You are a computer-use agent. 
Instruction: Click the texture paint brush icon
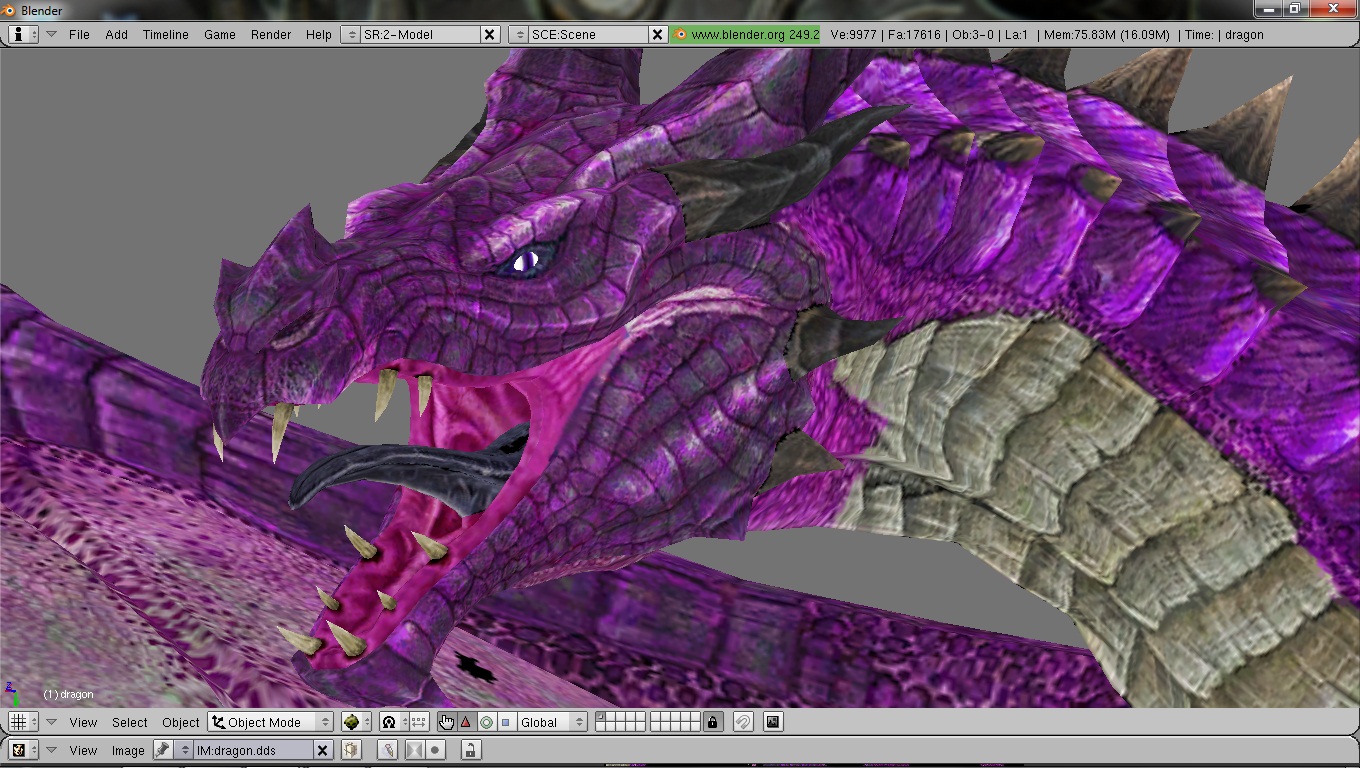pyautogui.click(x=387, y=750)
